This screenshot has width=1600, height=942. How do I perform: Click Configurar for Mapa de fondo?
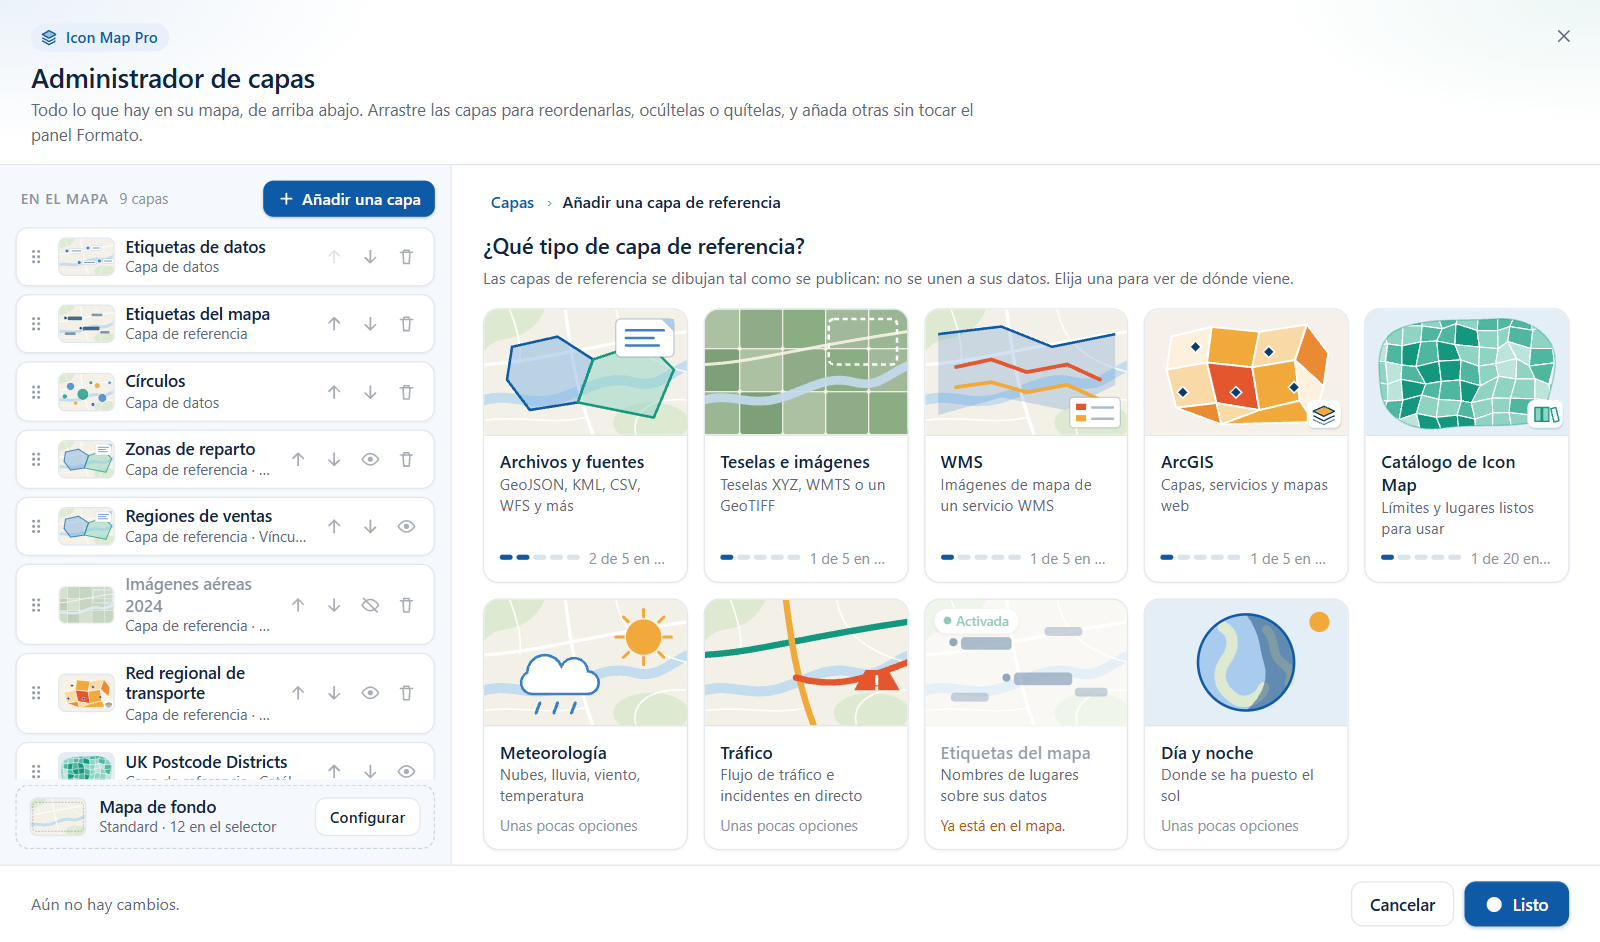[367, 818]
